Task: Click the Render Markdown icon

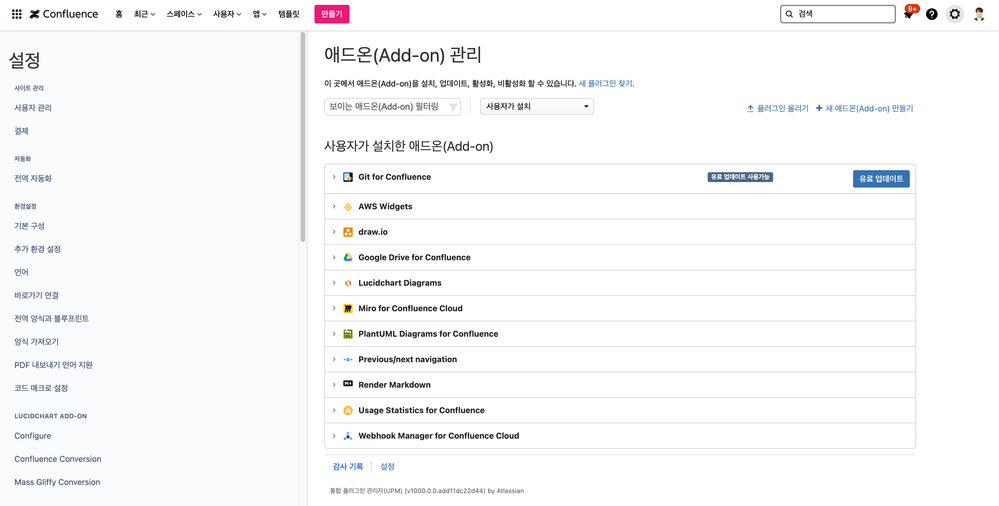Action: (348, 384)
